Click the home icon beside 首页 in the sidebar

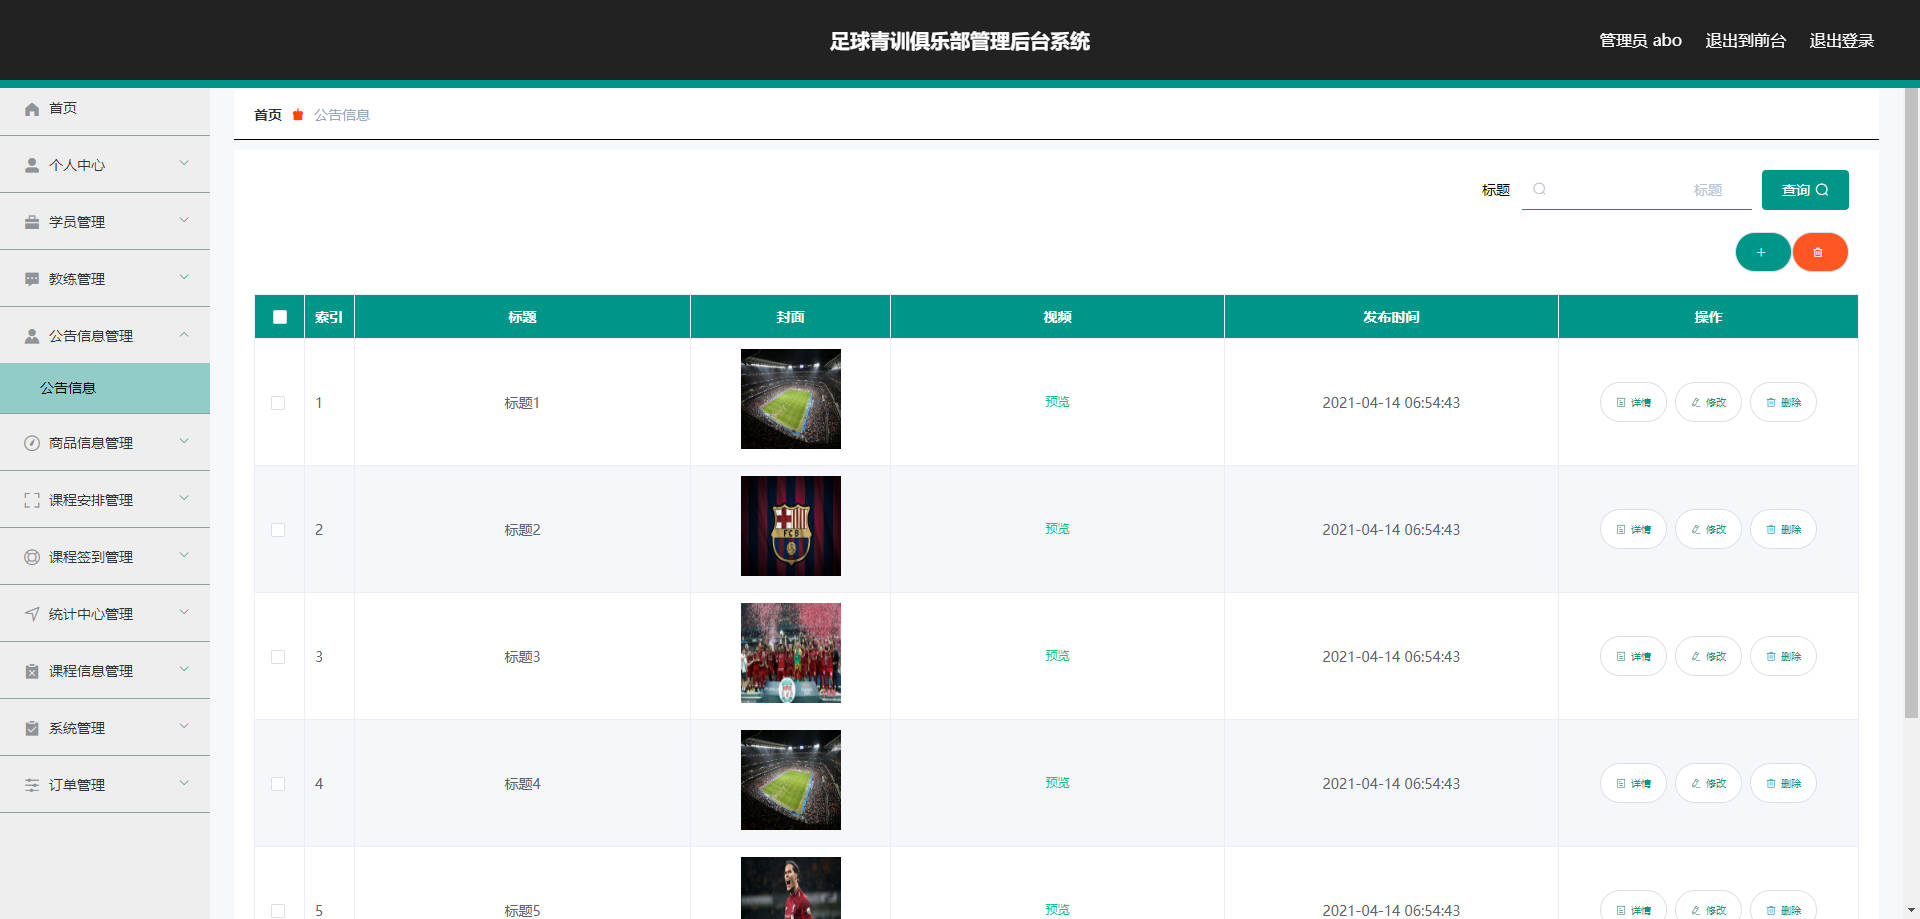coord(32,109)
